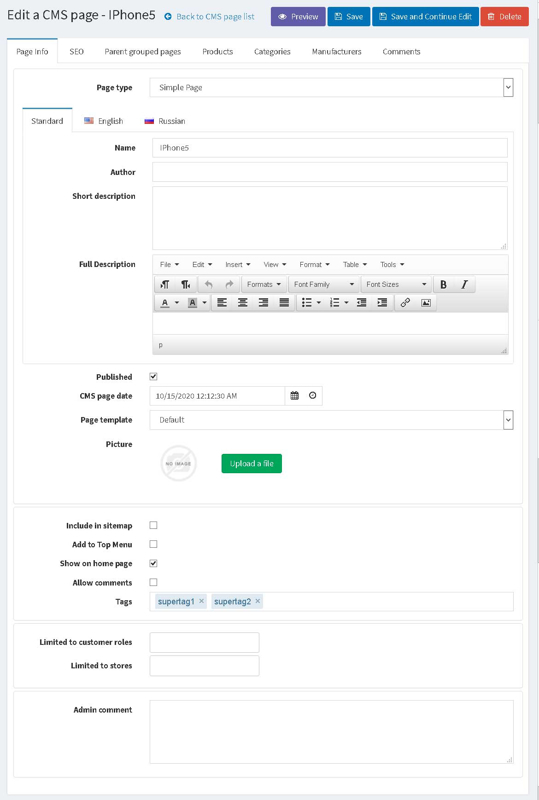The height and width of the screenshot is (800, 539).
Task: Align text left in Full Description
Action: 222,303
